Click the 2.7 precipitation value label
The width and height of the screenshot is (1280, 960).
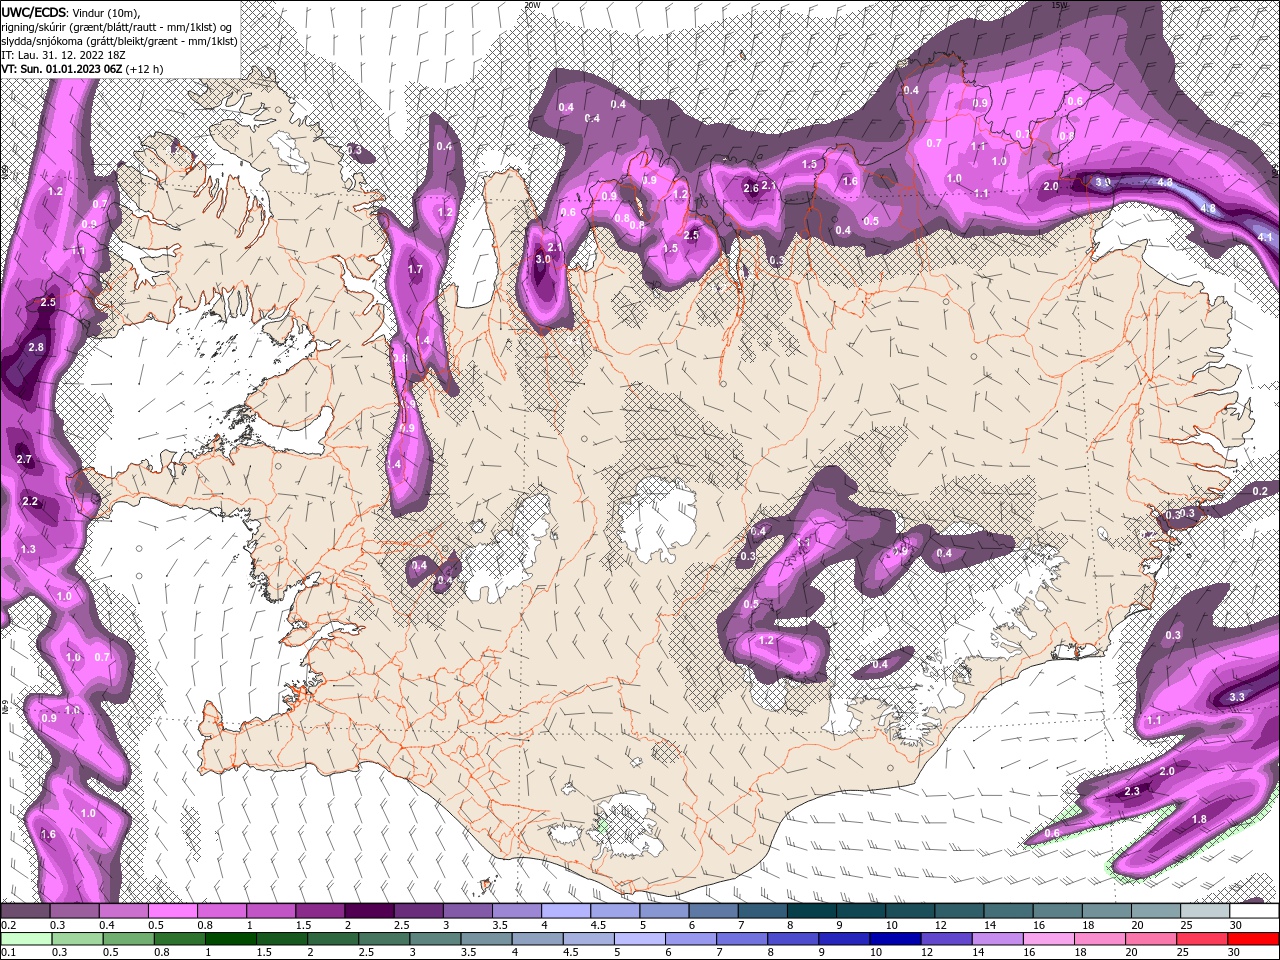tap(25, 459)
